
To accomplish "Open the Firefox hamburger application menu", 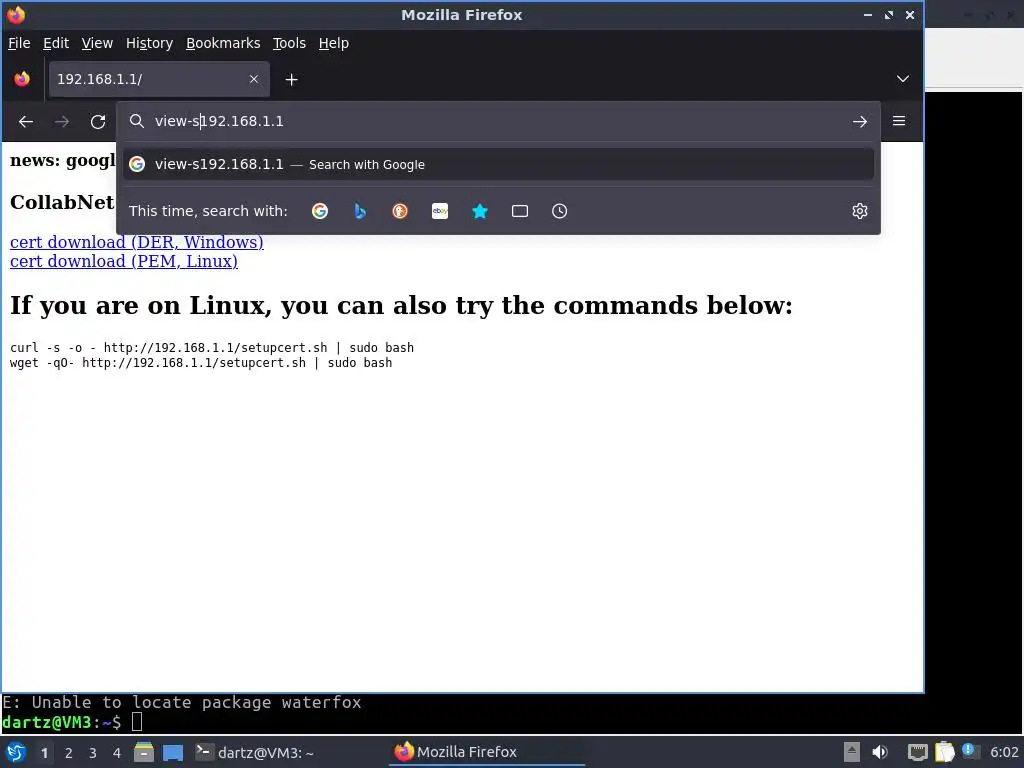I will click(x=899, y=121).
